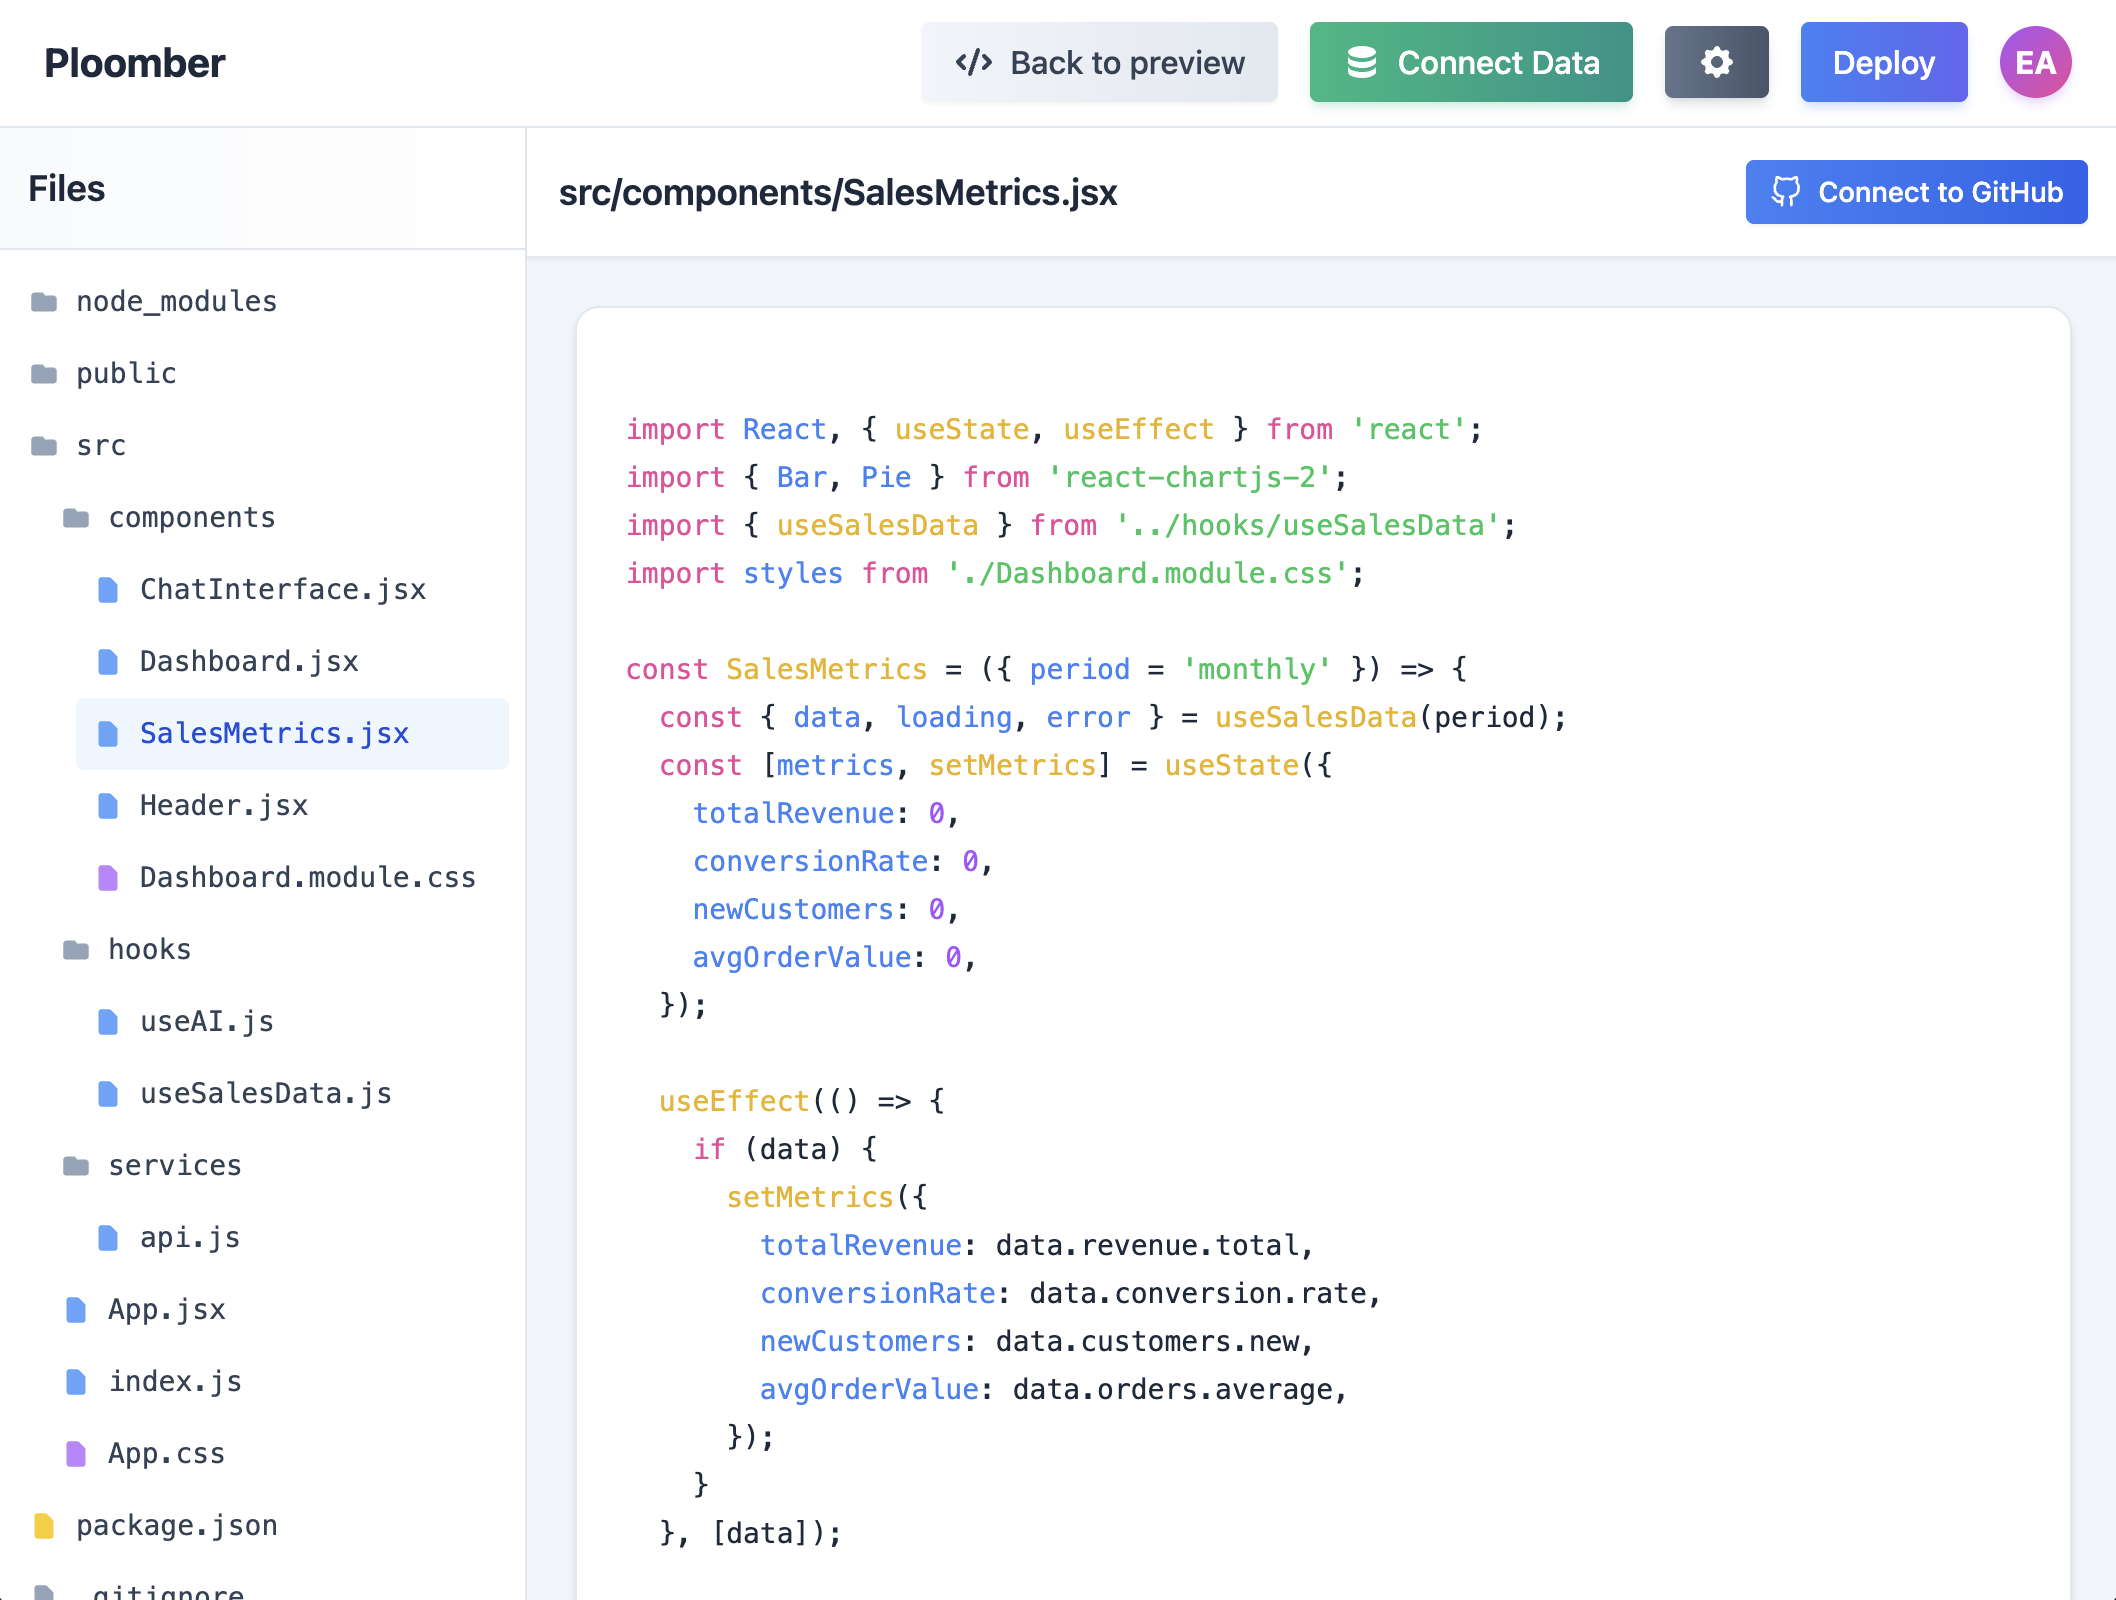Select App.css in the file tree
2116x1600 pixels.
(x=166, y=1453)
